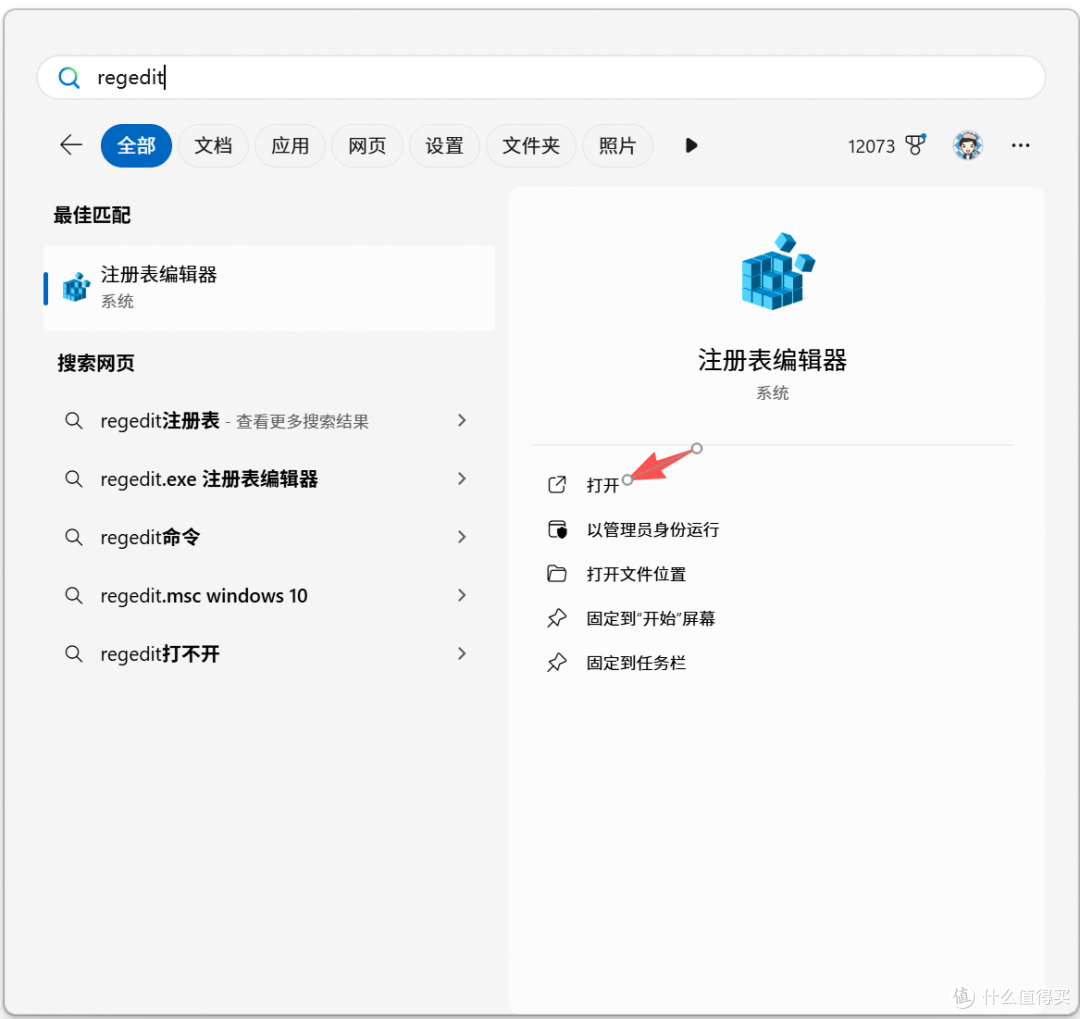1080x1019 pixels.
Task: Click the 12073 rewards points
Action: pyautogui.click(x=871, y=146)
